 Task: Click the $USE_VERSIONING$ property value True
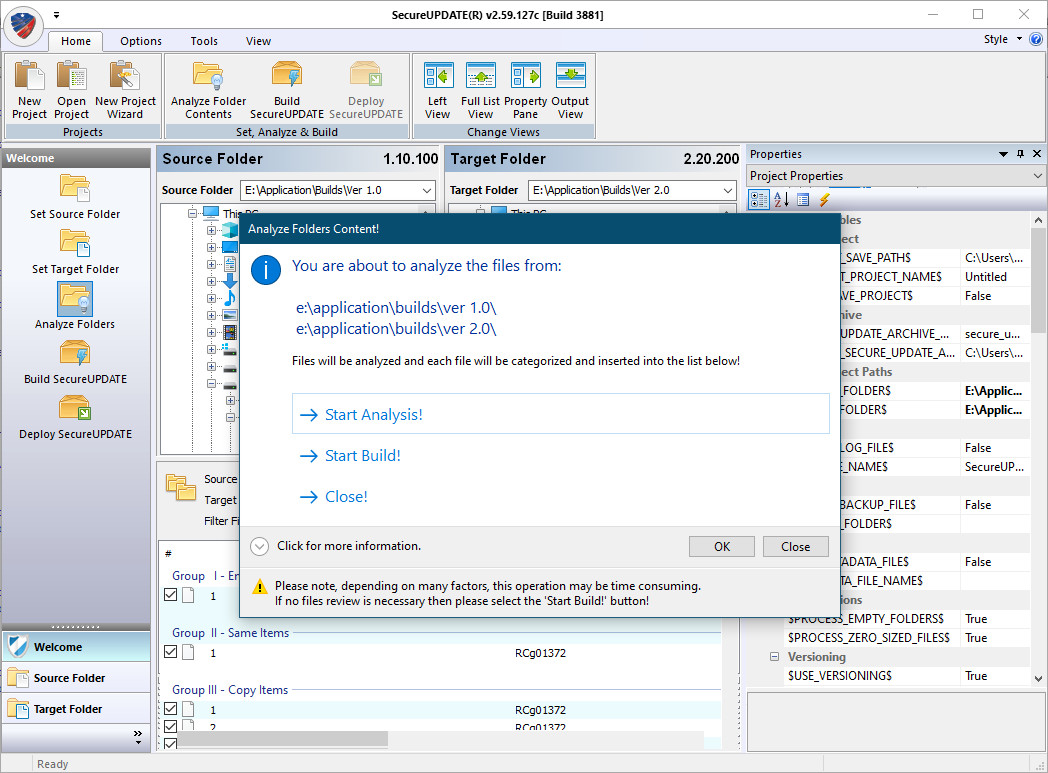click(x=995, y=675)
